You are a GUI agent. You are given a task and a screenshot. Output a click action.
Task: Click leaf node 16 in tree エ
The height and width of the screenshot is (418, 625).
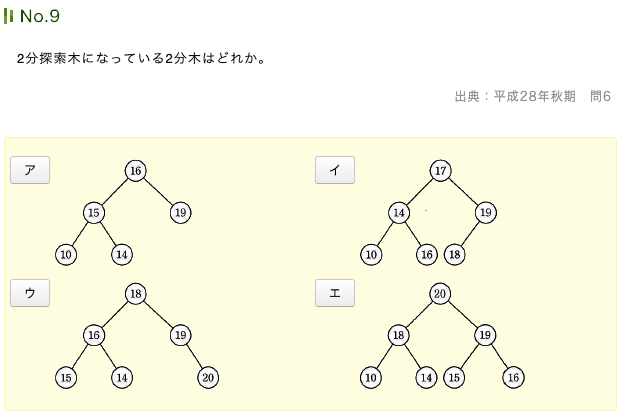513,377
